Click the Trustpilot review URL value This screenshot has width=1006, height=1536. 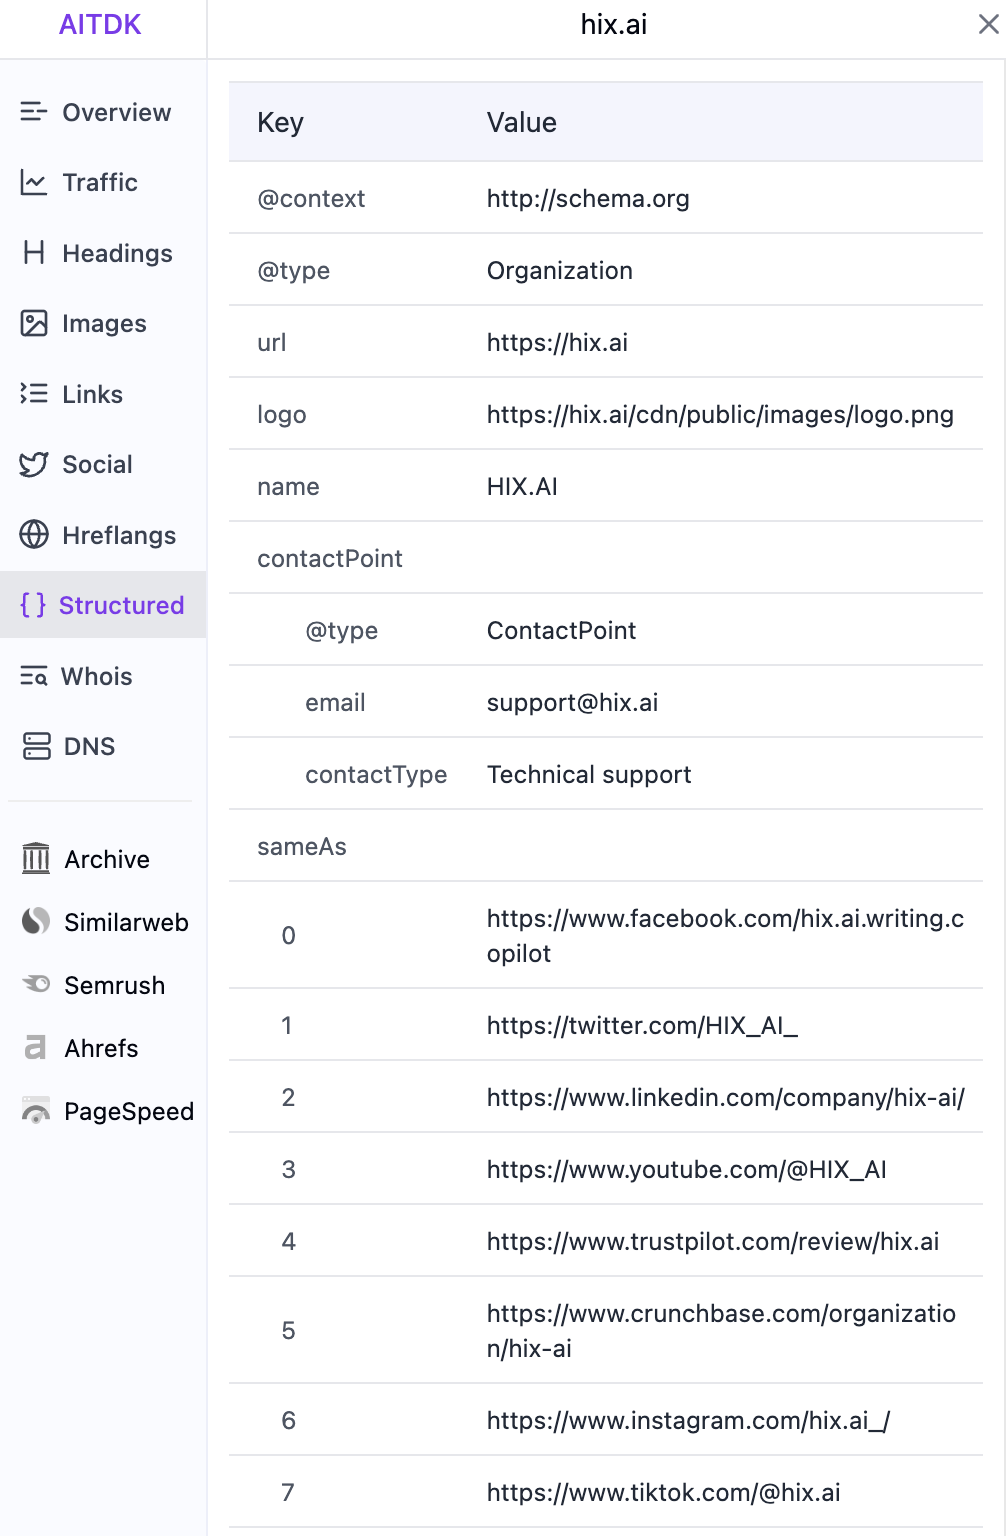coord(713,1241)
